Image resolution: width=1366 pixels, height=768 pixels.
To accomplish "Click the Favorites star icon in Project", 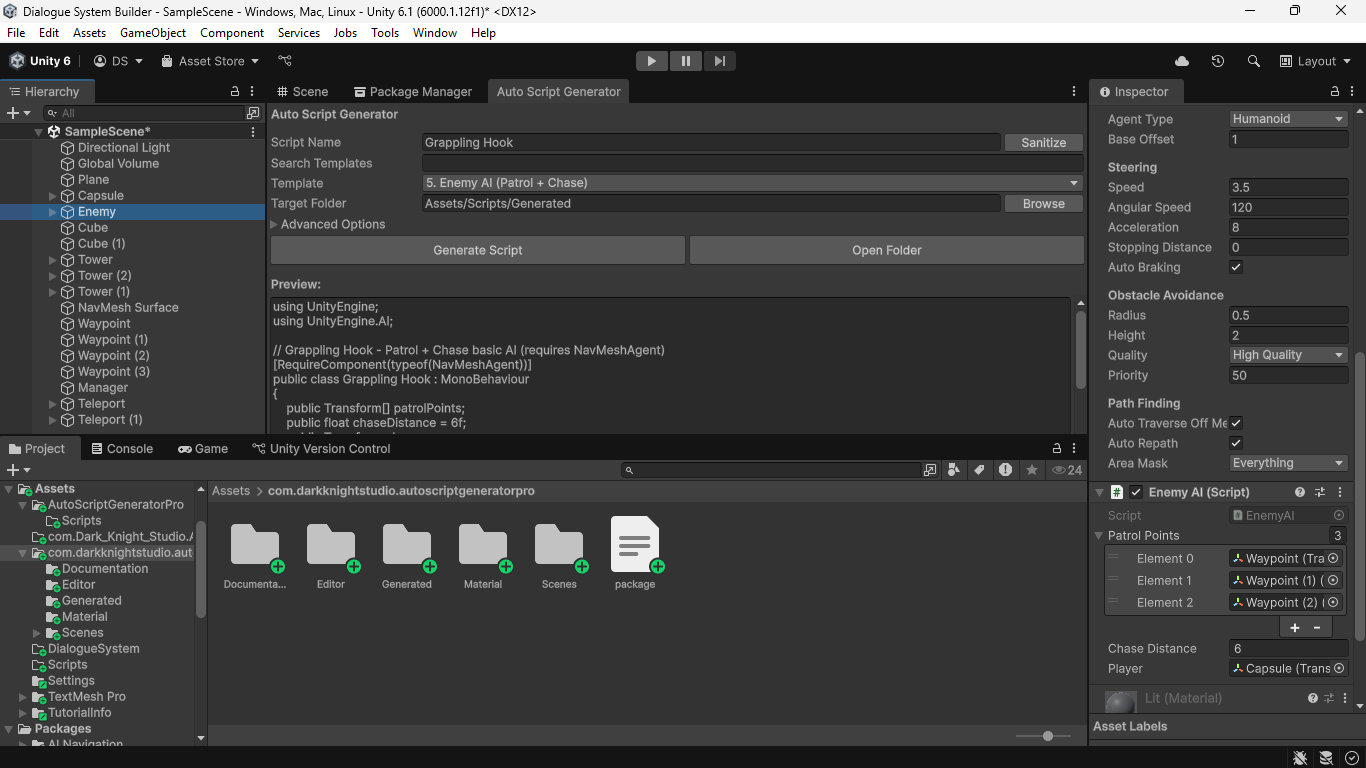I will click(x=1031, y=470).
